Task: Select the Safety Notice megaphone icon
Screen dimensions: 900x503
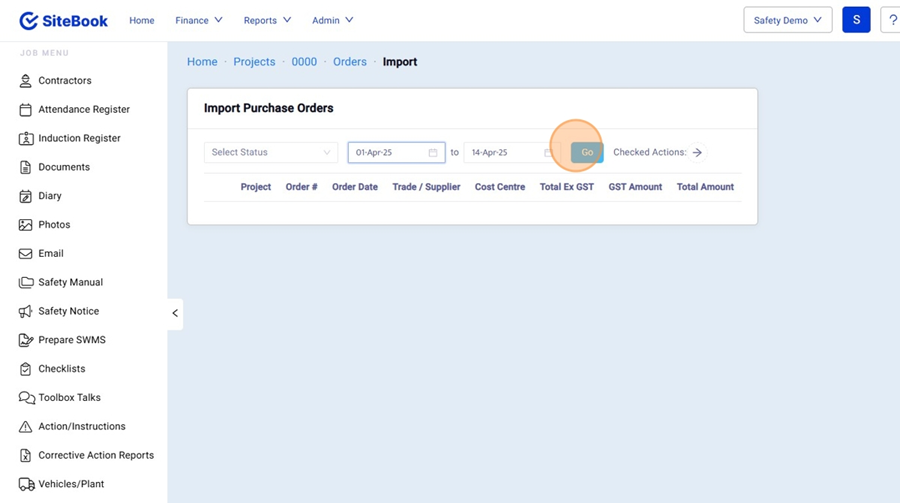Action: pyautogui.click(x=26, y=312)
